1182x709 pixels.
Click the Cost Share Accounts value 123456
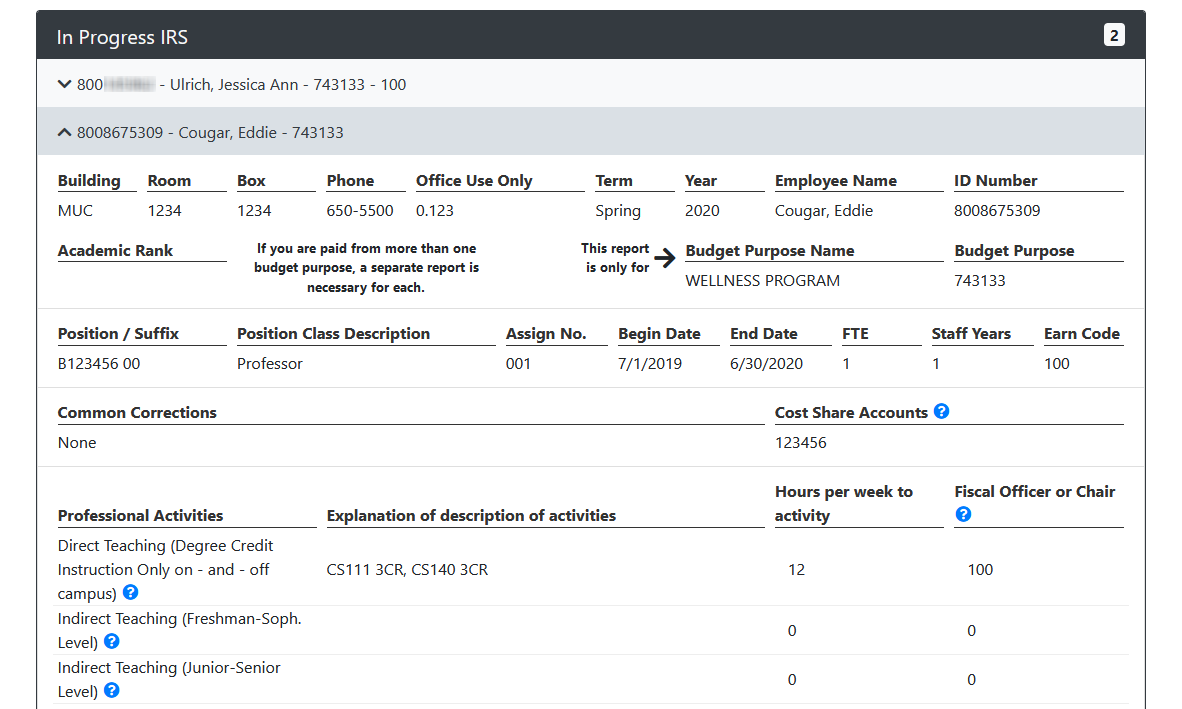point(800,442)
